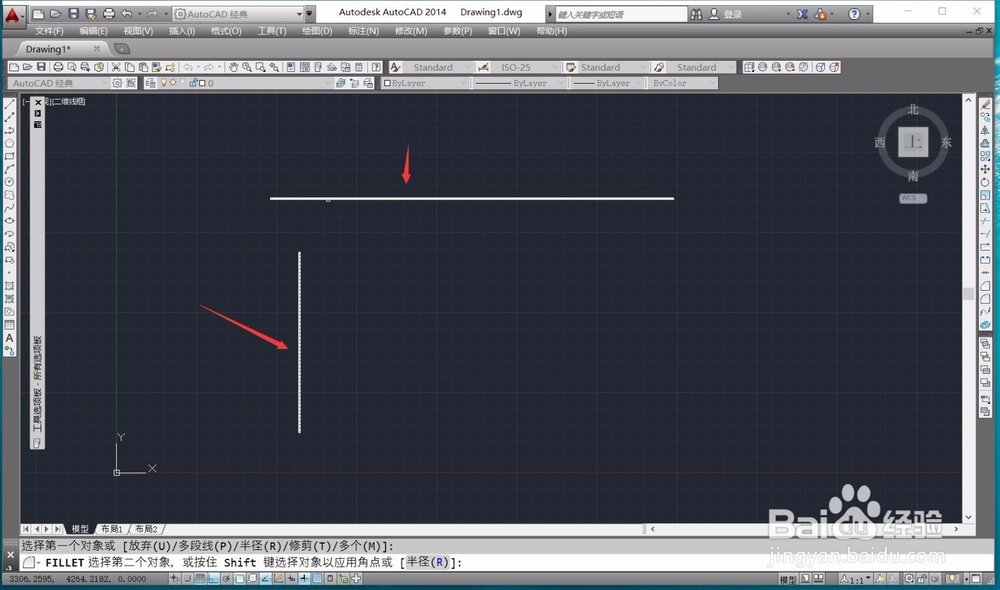Screen dimensions: 1000x590
Task: Select the Move tool in modify toolbar
Action: [985, 169]
